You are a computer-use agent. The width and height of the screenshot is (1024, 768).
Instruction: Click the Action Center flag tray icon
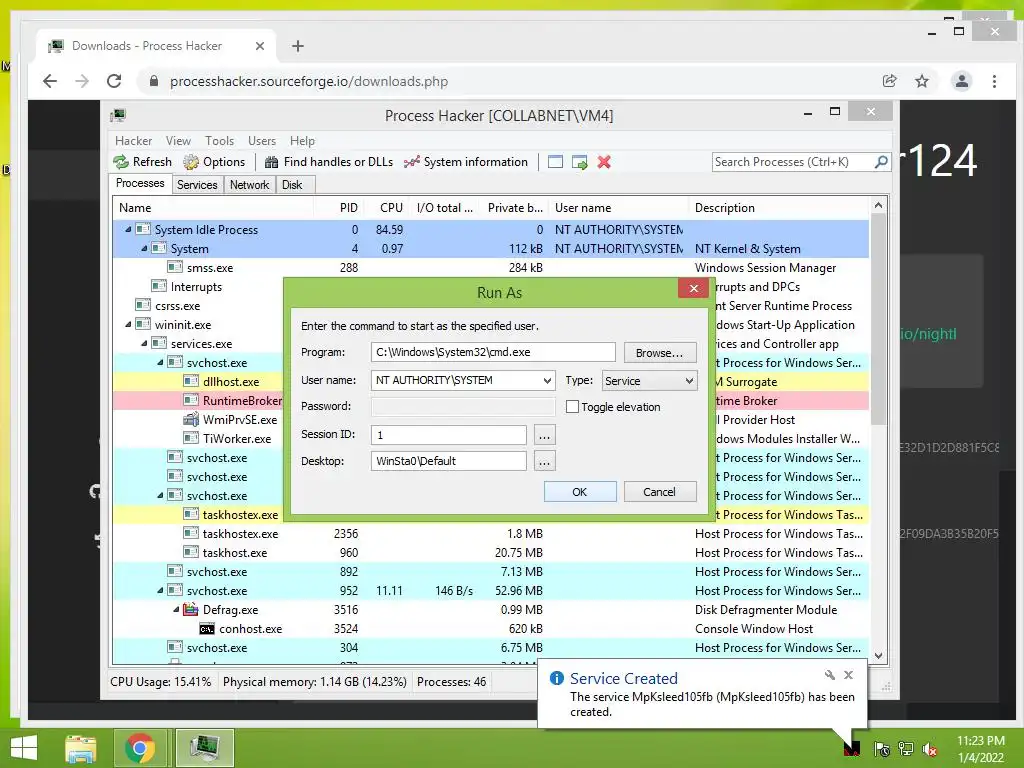pos(882,749)
